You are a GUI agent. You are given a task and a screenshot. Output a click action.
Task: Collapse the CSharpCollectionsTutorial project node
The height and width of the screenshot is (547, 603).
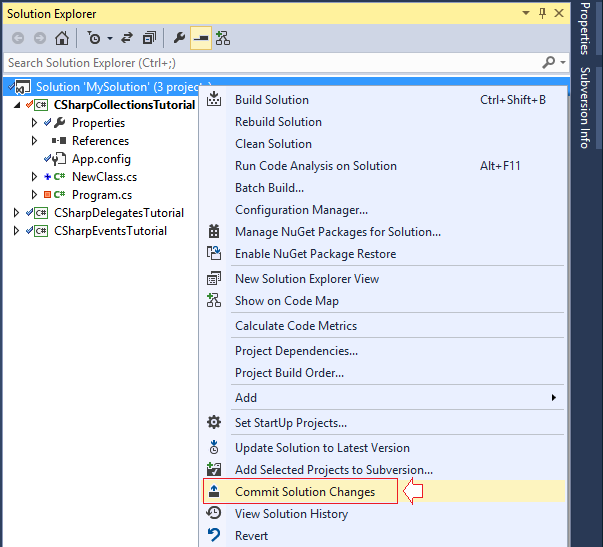click(x=16, y=105)
